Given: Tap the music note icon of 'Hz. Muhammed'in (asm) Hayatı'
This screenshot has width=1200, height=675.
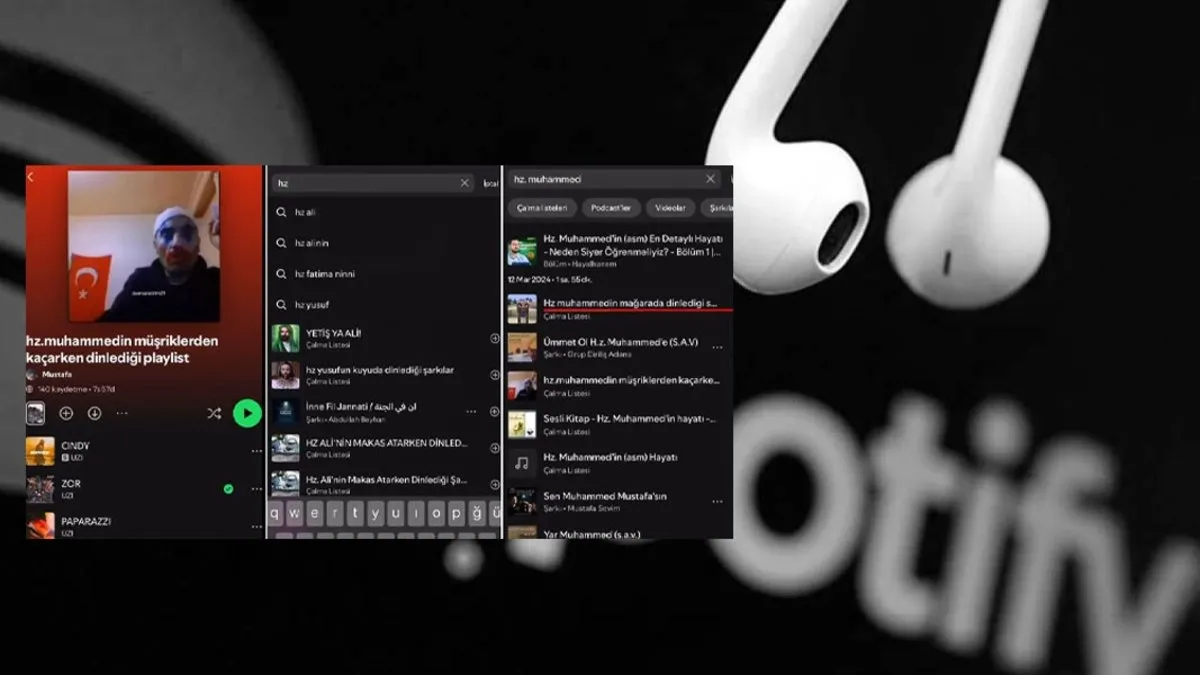Looking at the screenshot, I should [x=522, y=463].
